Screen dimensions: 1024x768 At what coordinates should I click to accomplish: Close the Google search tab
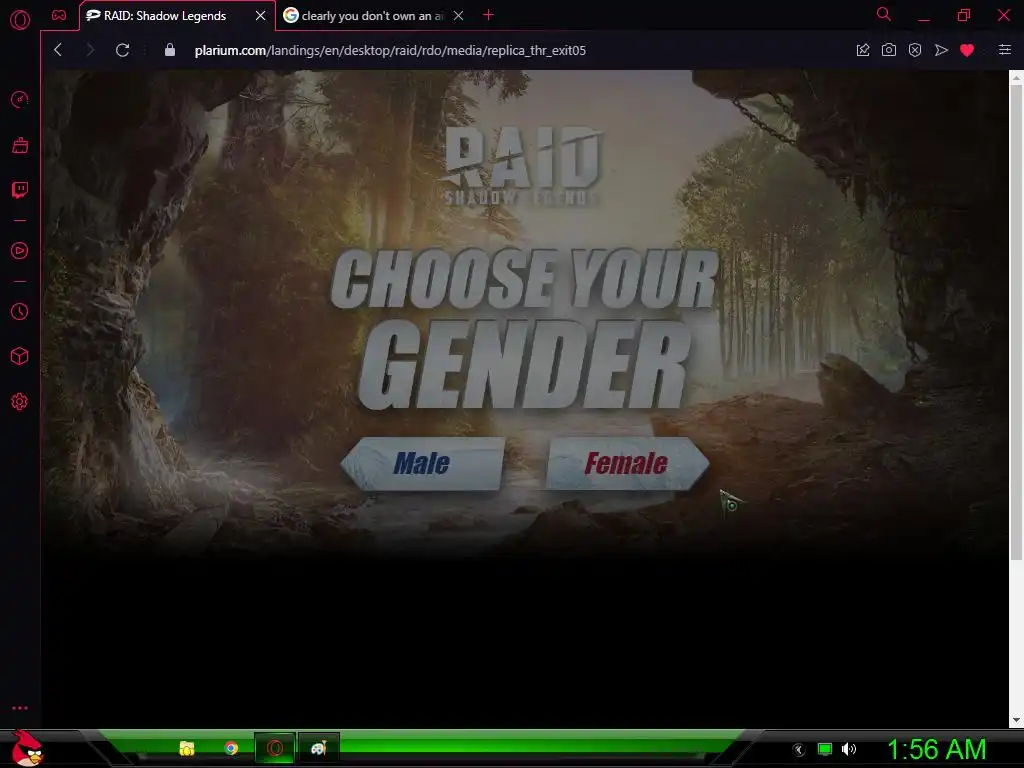(458, 16)
